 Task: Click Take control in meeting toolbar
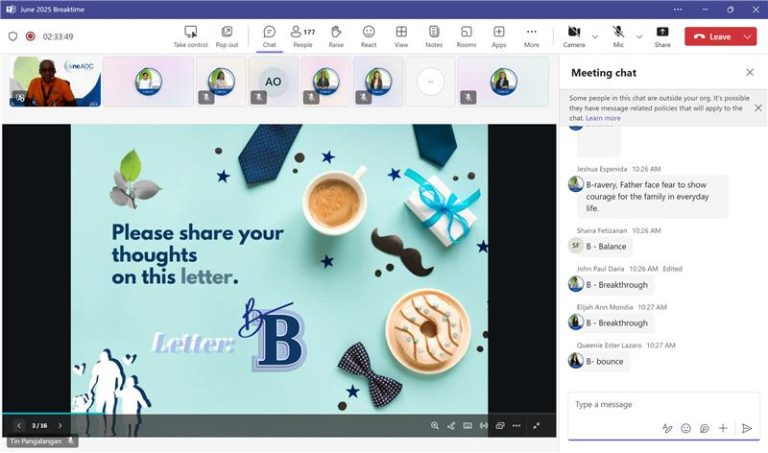(x=190, y=37)
